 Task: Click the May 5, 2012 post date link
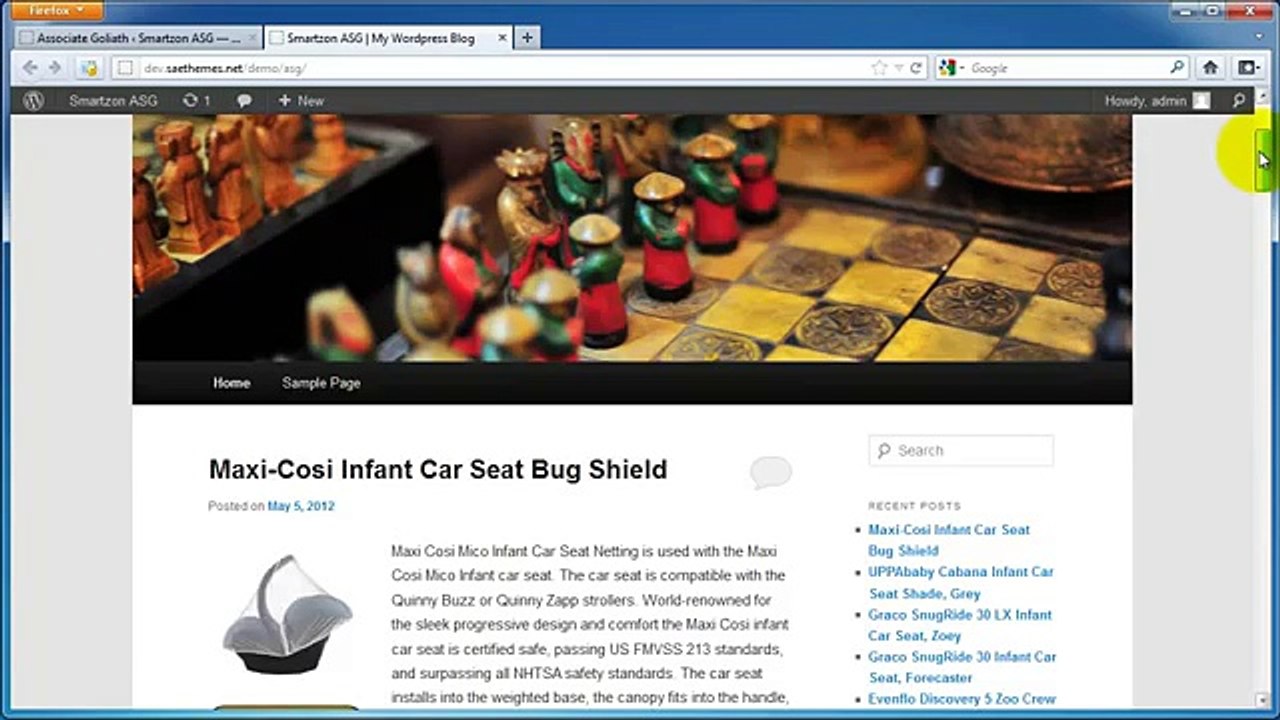pyautogui.click(x=301, y=506)
